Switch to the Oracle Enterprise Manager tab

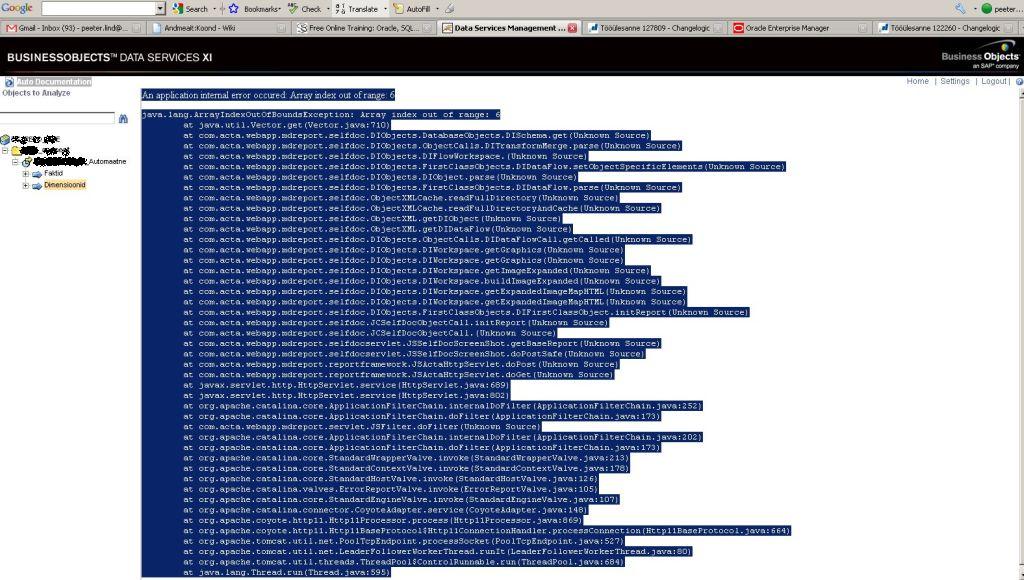click(799, 28)
